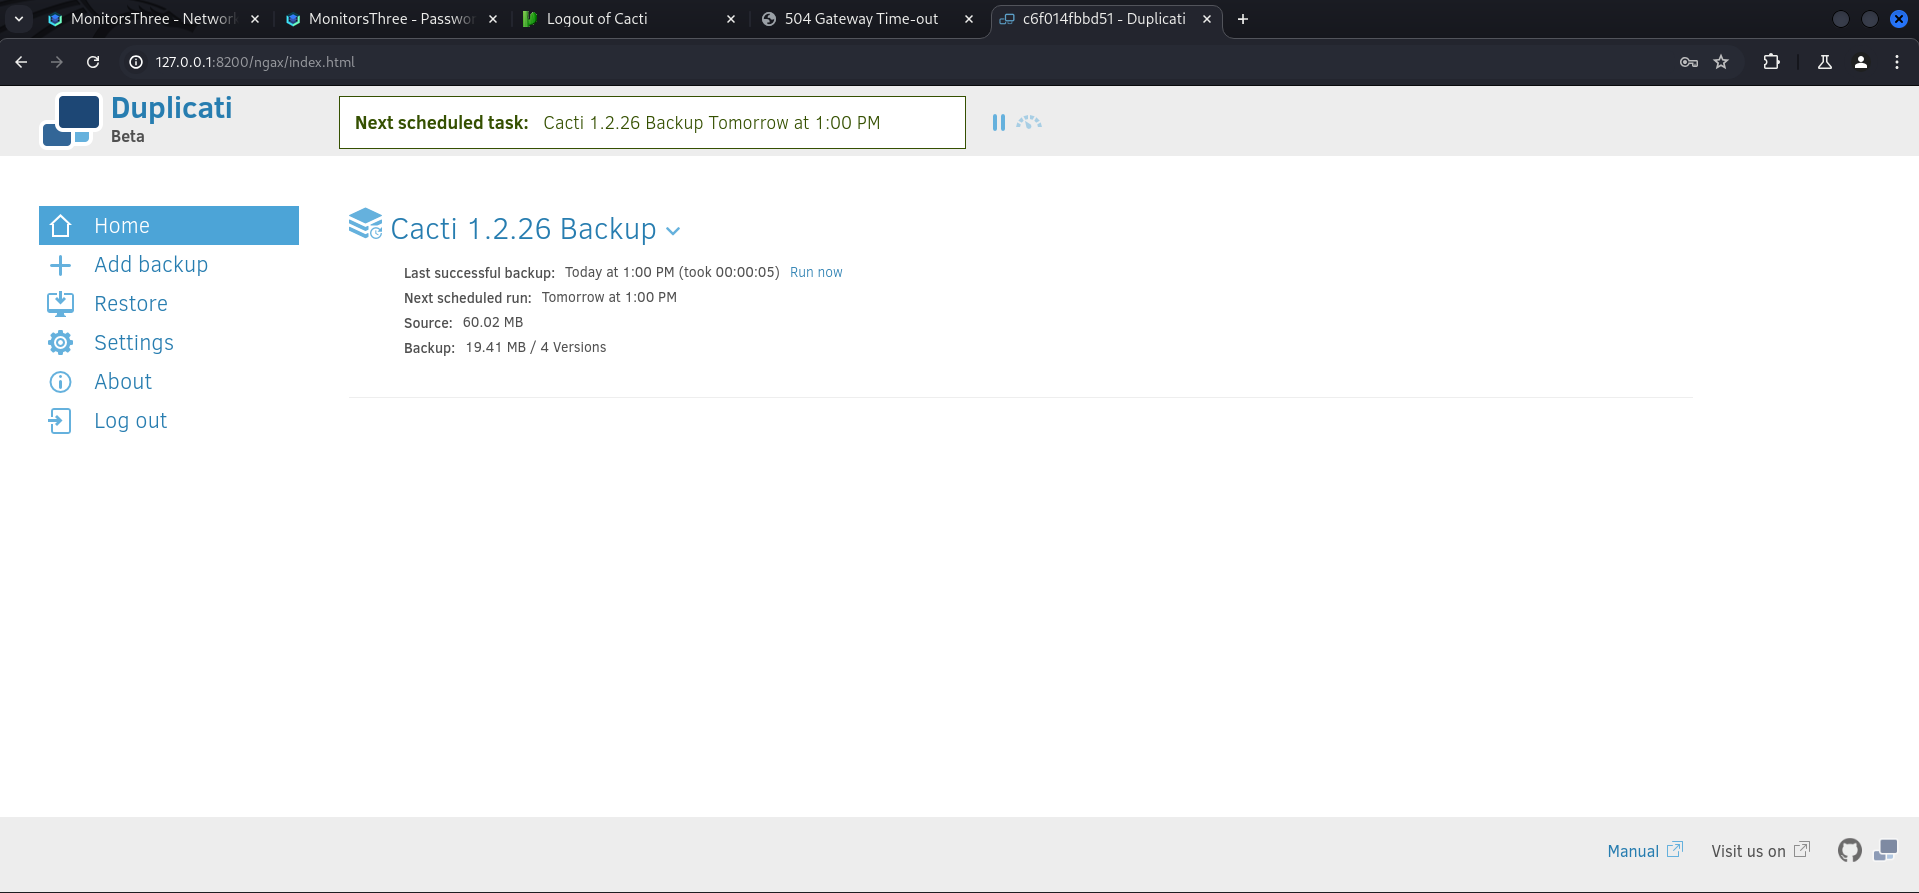Select Add backup in the sidebar
This screenshot has width=1919, height=893.
coord(150,265)
